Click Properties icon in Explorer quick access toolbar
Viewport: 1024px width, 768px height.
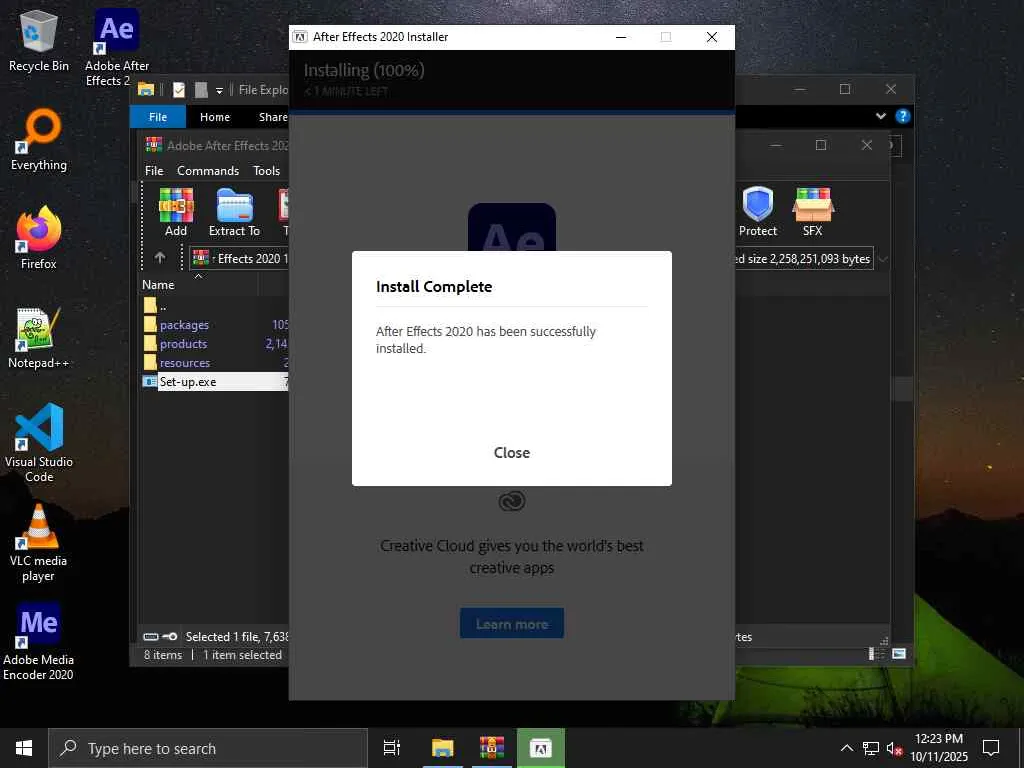click(179, 89)
